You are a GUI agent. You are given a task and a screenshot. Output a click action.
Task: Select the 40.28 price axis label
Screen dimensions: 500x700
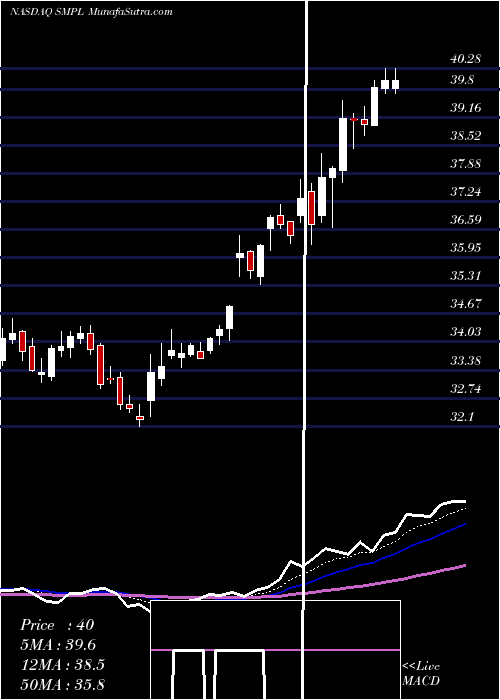tap(466, 59)
